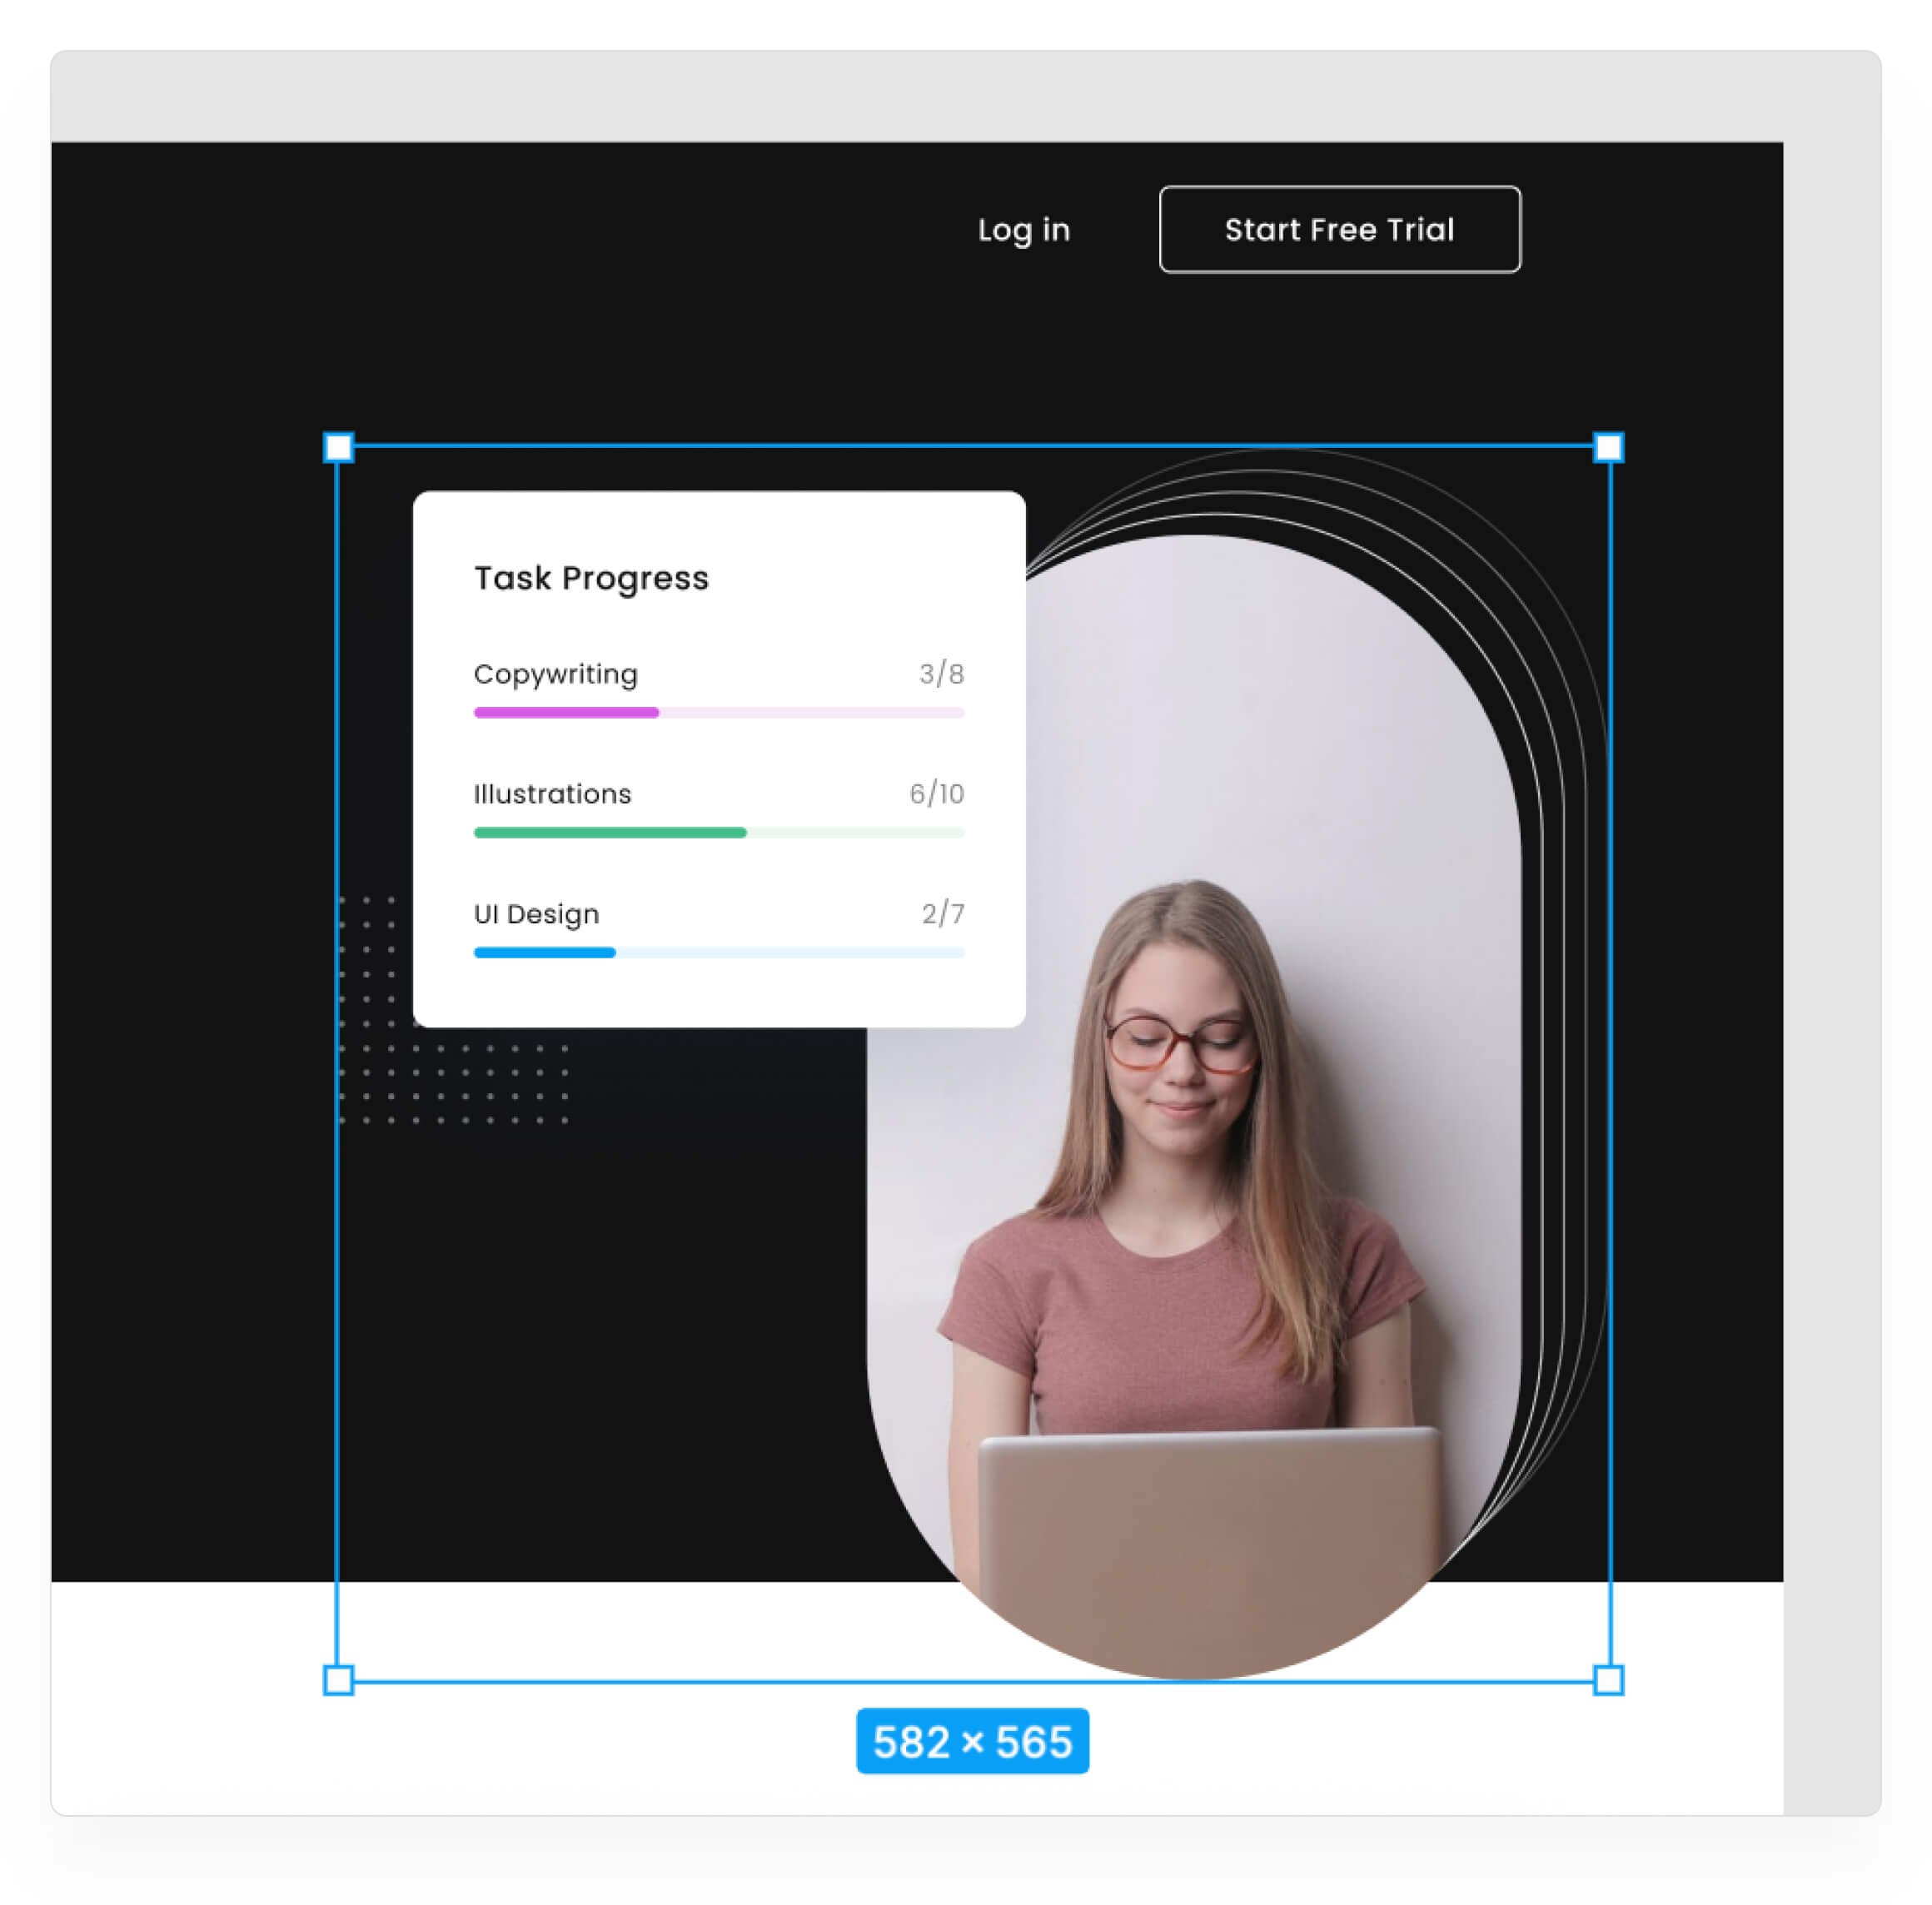Click the bottom-right selection resize handle
1932x1905 pixels.
pyautogui.click(x=1608, y=1679)
